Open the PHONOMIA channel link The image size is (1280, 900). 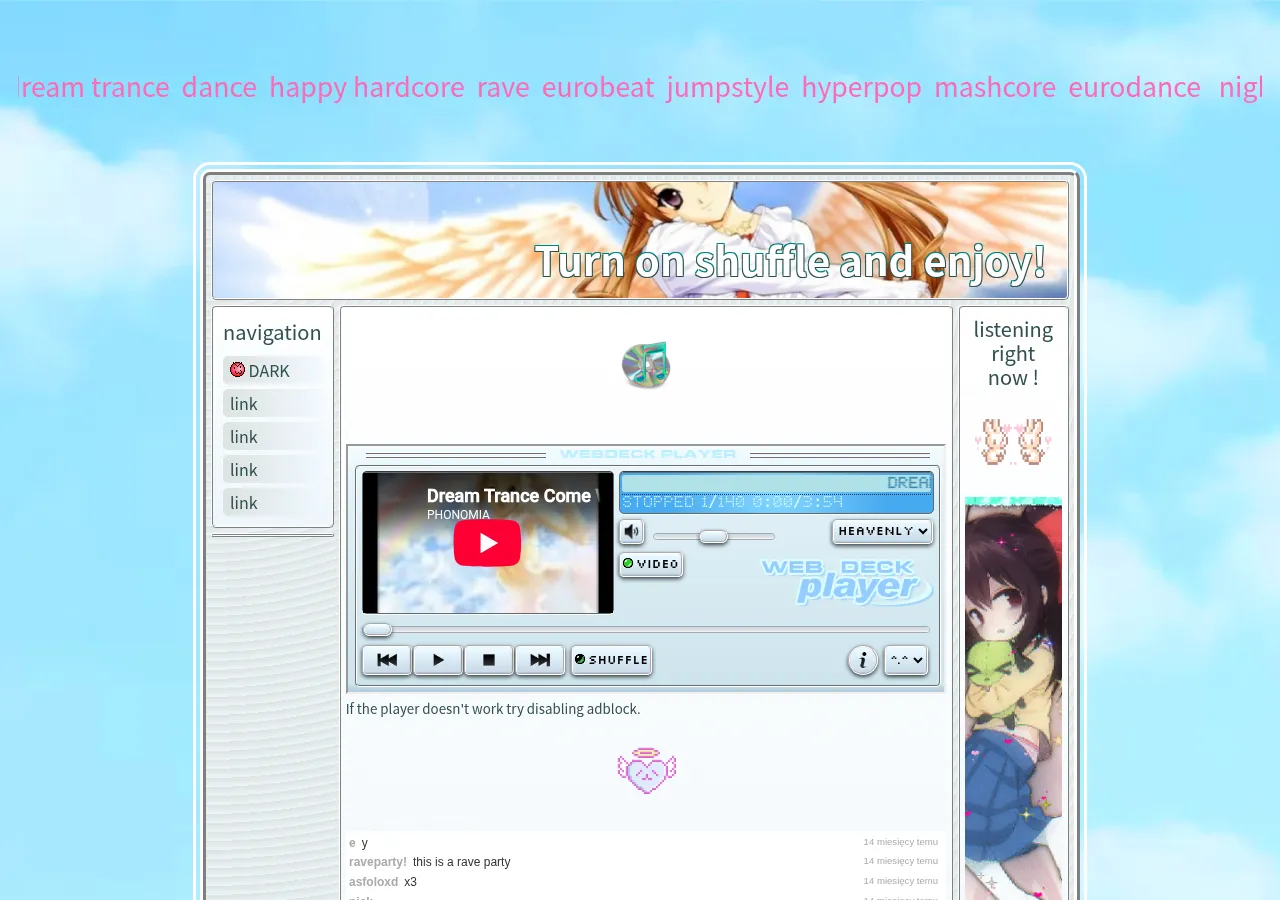458,515
